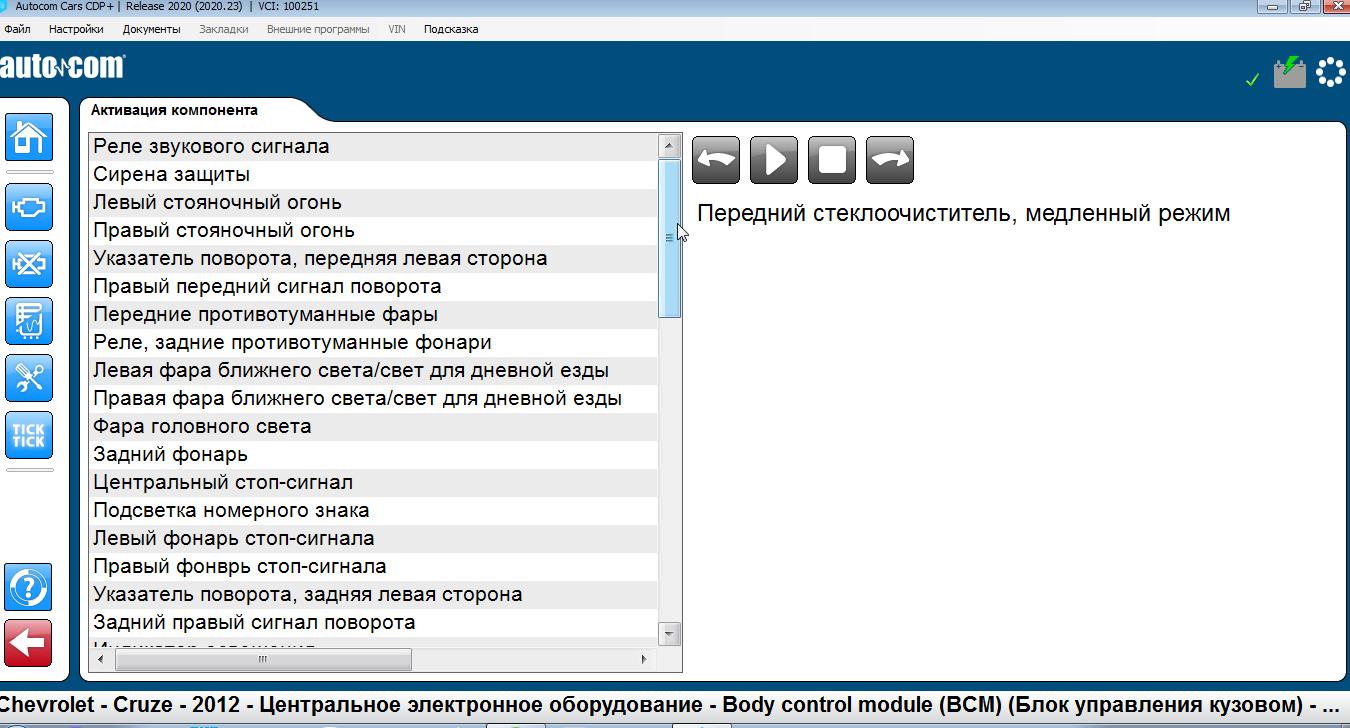Viewport: 1350px width, 728px height.
Task: Click the horizontal scroll-left arrow
Action: pos(99,659)
